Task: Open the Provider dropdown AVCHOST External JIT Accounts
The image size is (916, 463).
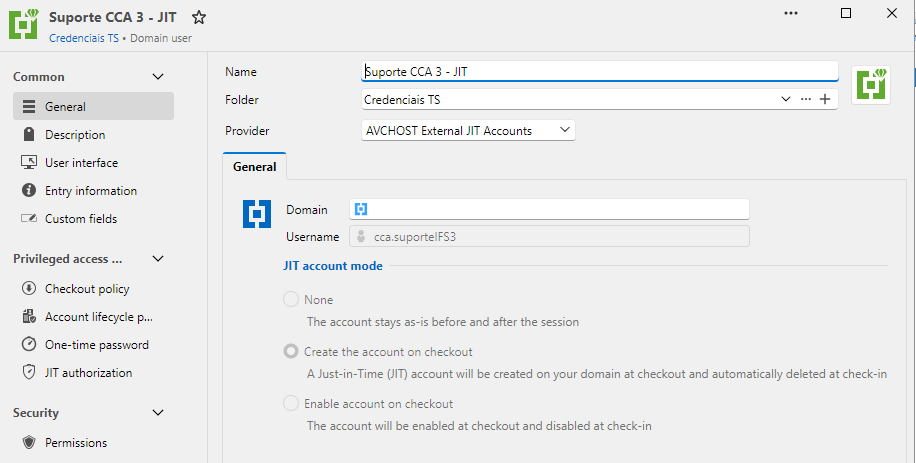Action: click(x=468, y=130)
